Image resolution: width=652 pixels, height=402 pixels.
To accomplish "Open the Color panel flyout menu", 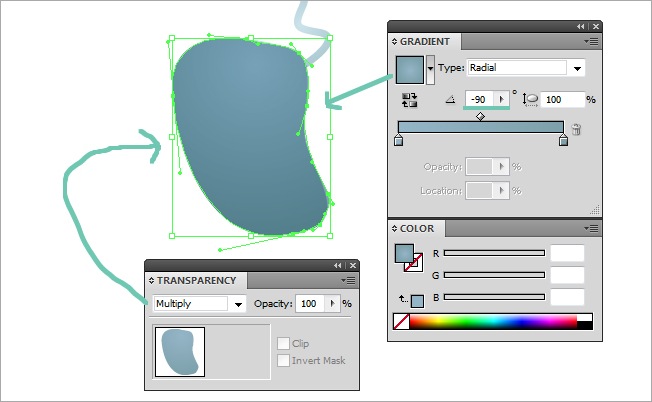I will pos(591,228).
